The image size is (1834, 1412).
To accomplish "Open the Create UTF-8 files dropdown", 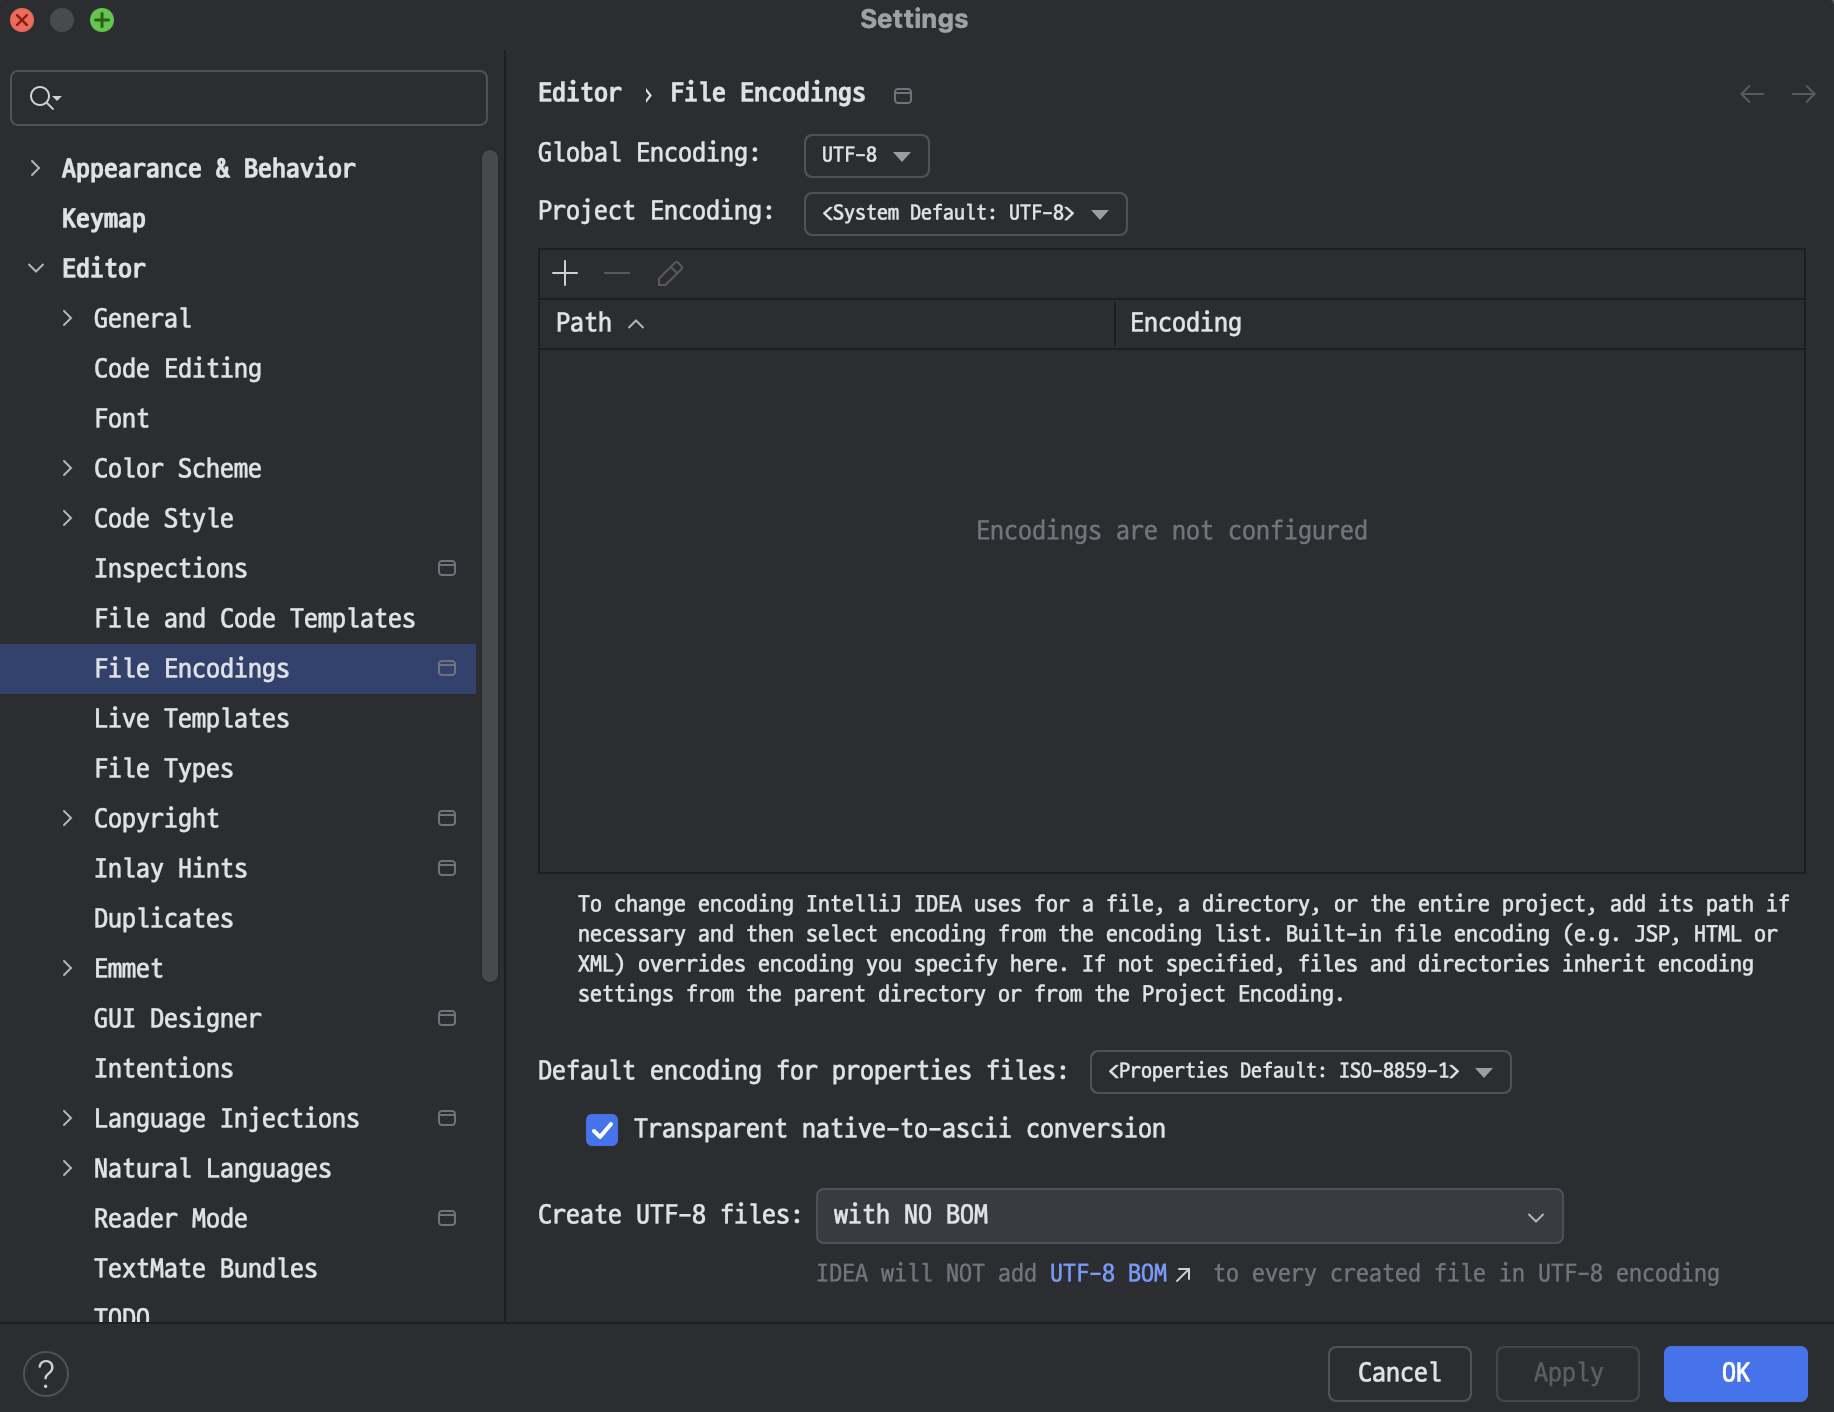I will (x=1189, y=1216).
